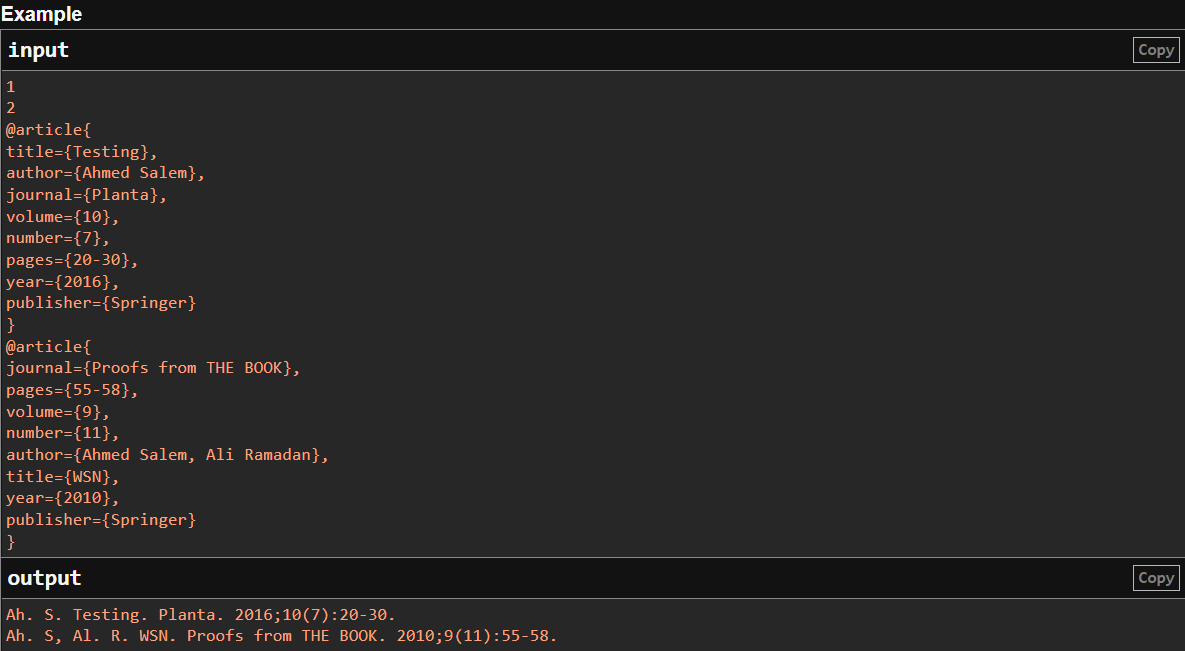Screen dimensions: 1185x651
Task: Click output line ending 2016;10(7):20-30.
Action: point(200,614)
